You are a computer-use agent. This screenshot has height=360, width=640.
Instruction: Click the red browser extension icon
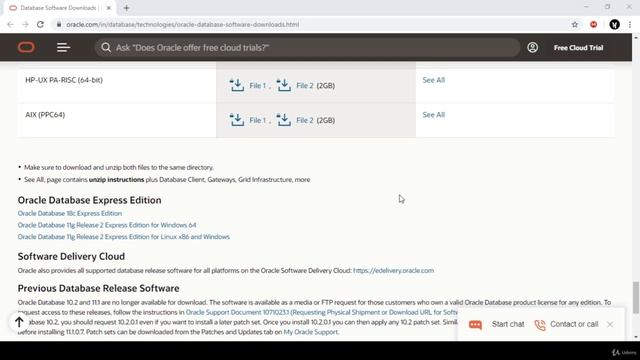pos(593,24)
